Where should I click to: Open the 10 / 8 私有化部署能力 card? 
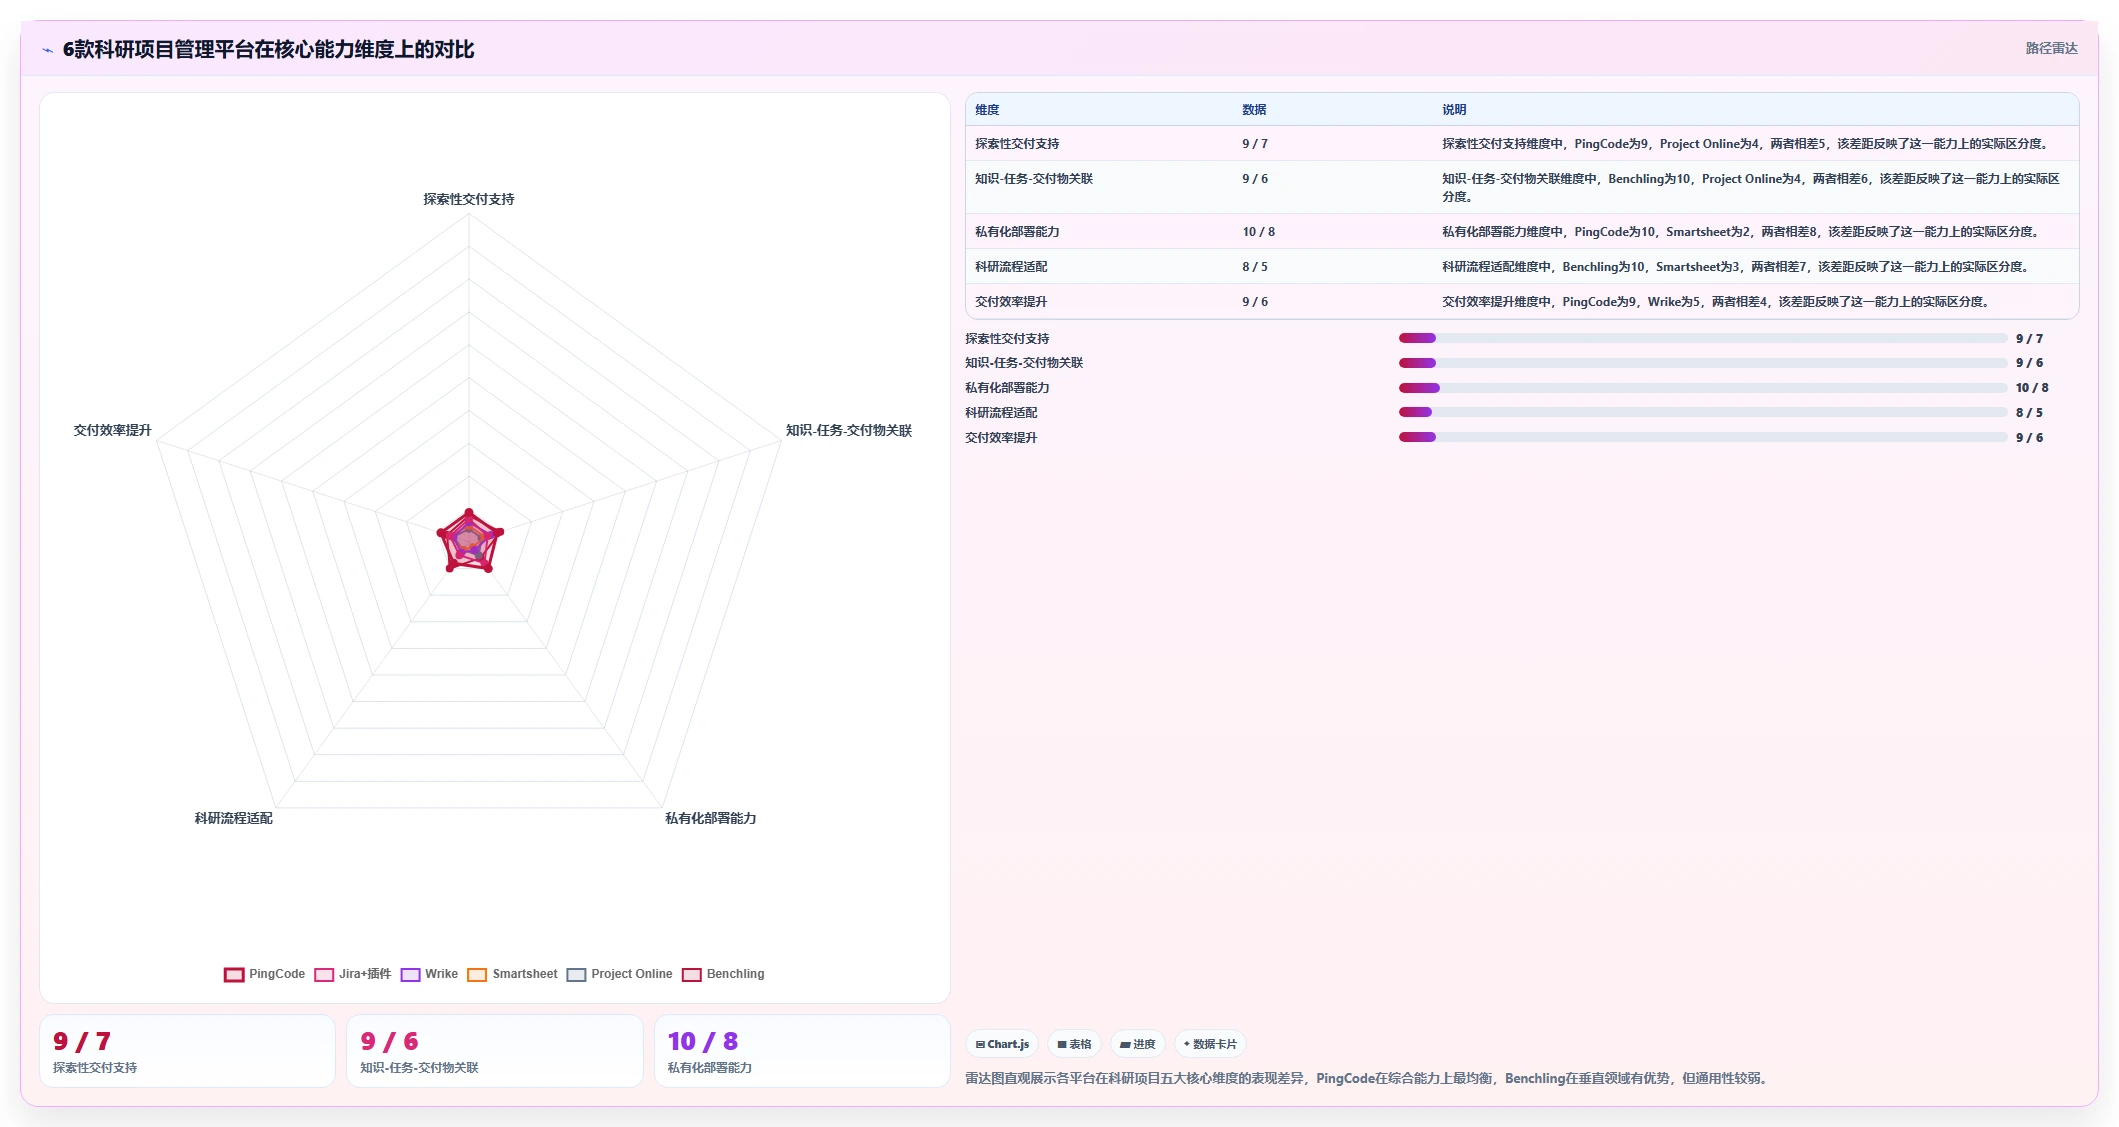(802, 1051)
